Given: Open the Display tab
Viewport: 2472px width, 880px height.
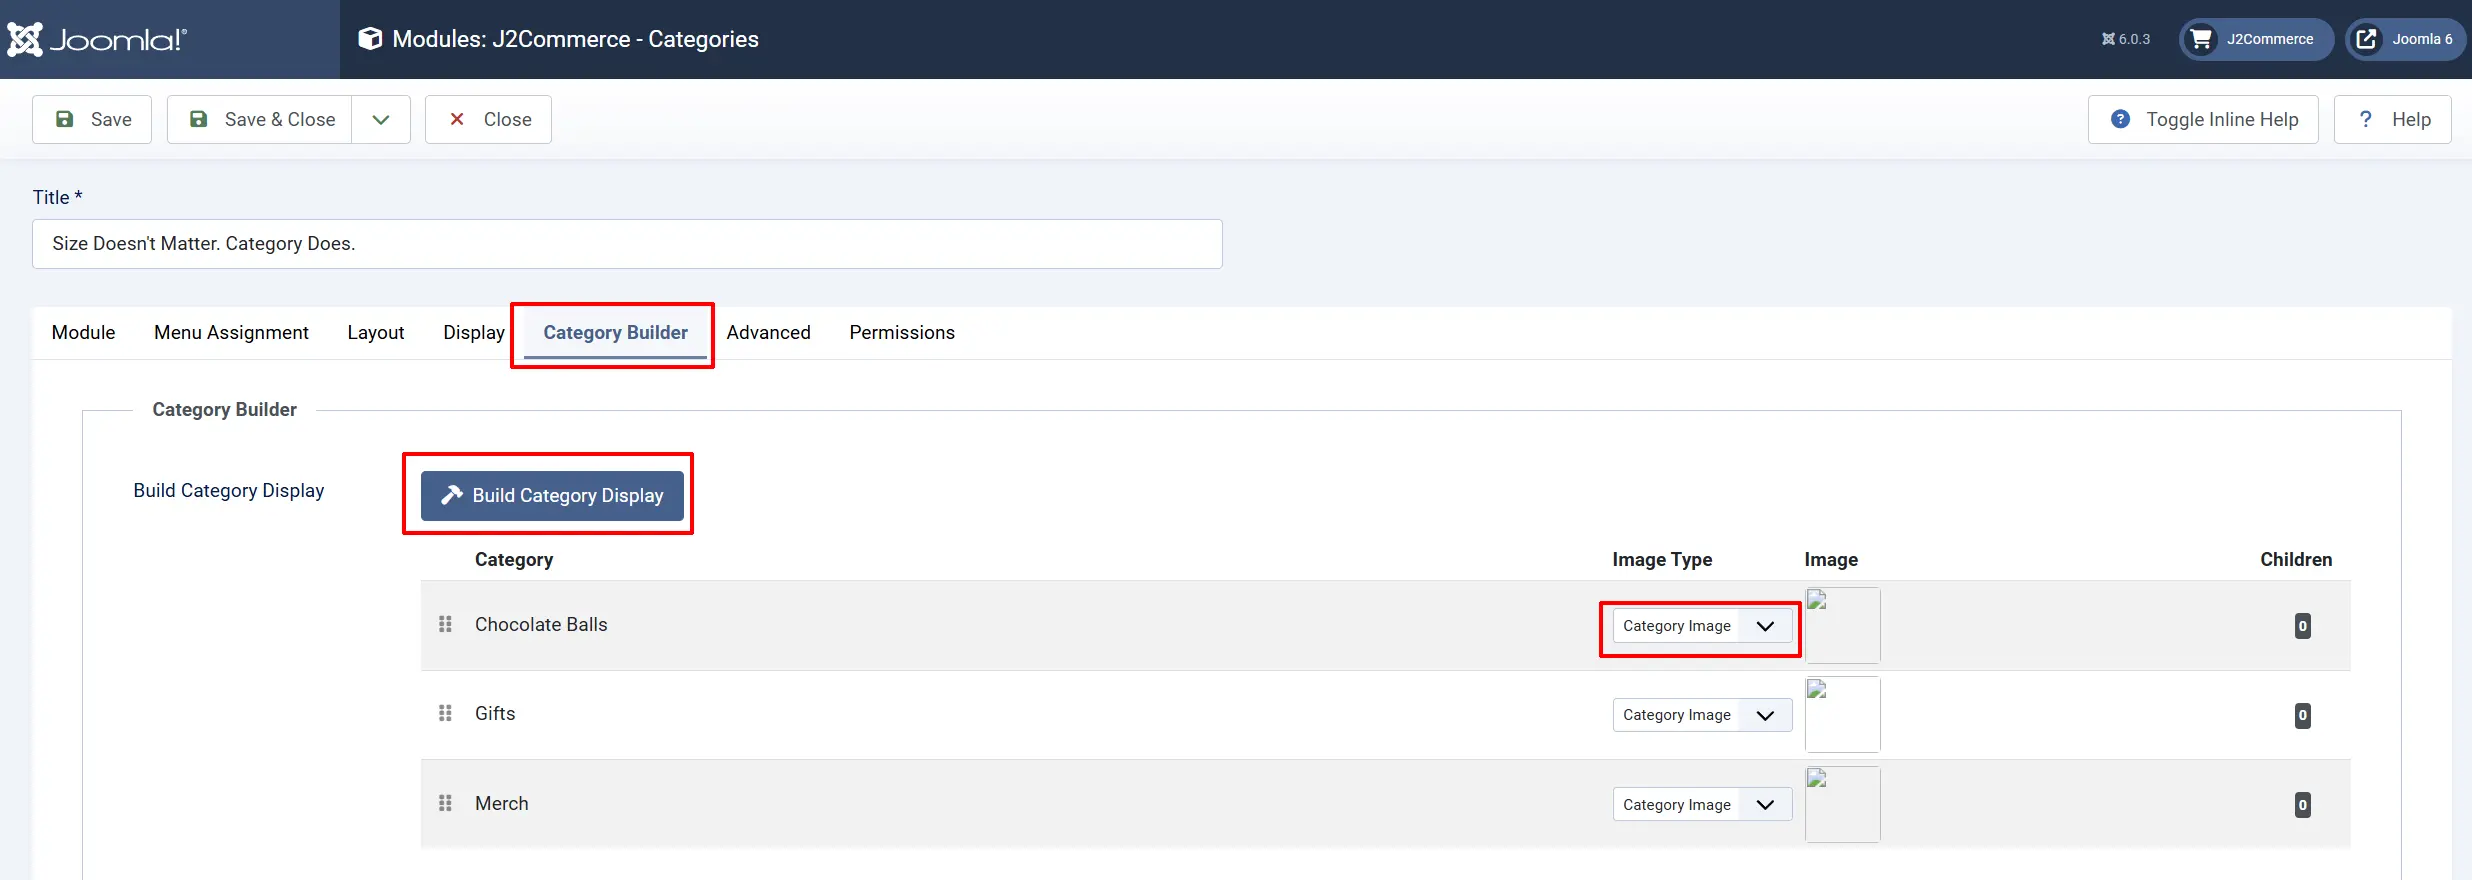Looking at the screenshot, I should 474,332.
